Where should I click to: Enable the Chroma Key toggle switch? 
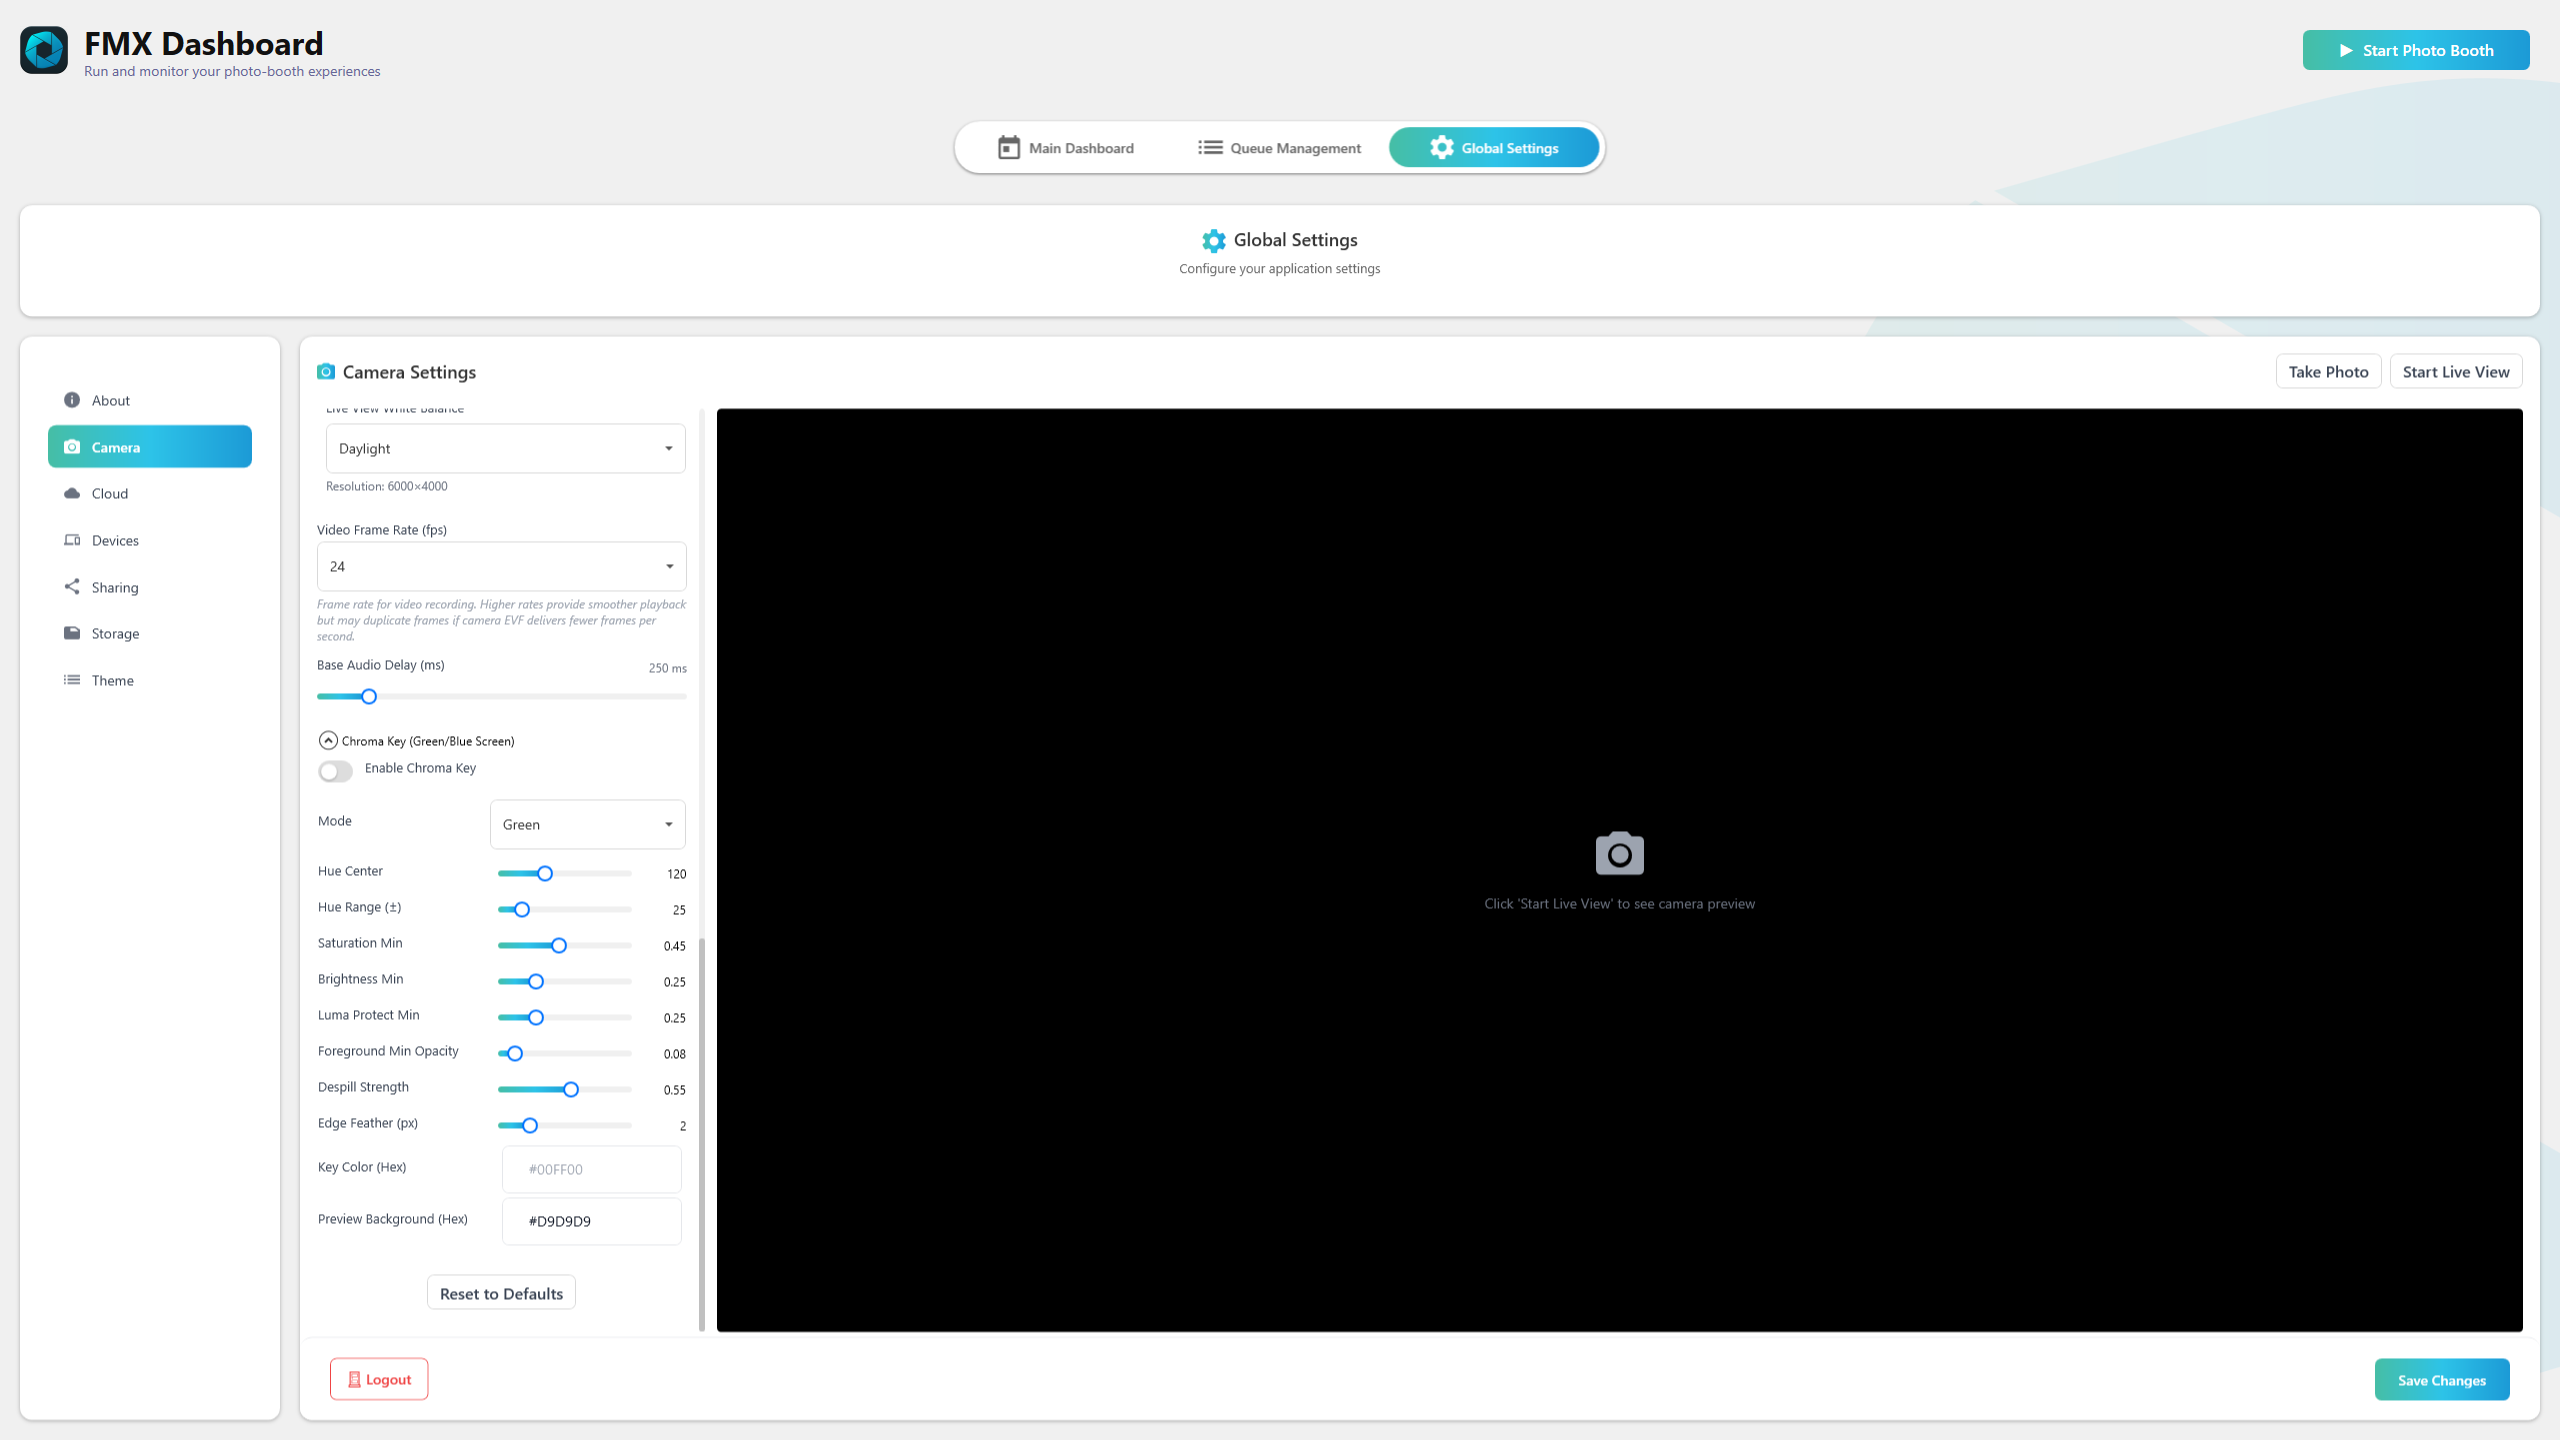coord(335,771)
